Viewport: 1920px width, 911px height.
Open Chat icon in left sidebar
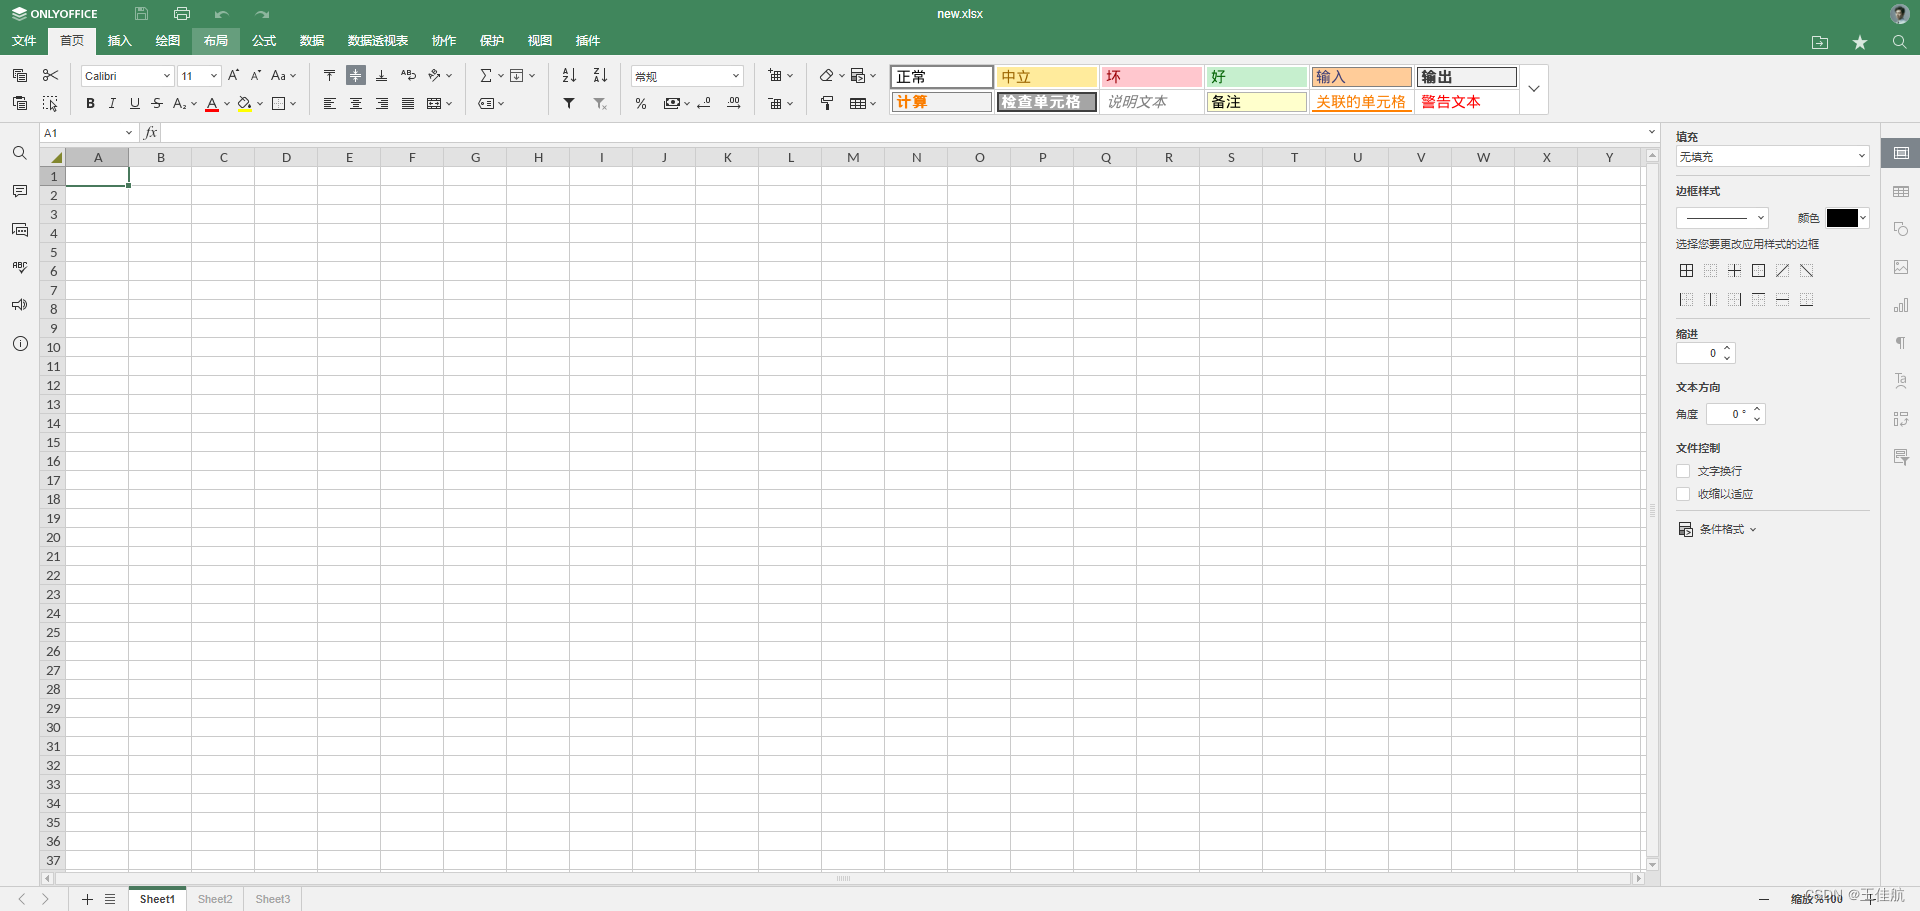[19, 229]
